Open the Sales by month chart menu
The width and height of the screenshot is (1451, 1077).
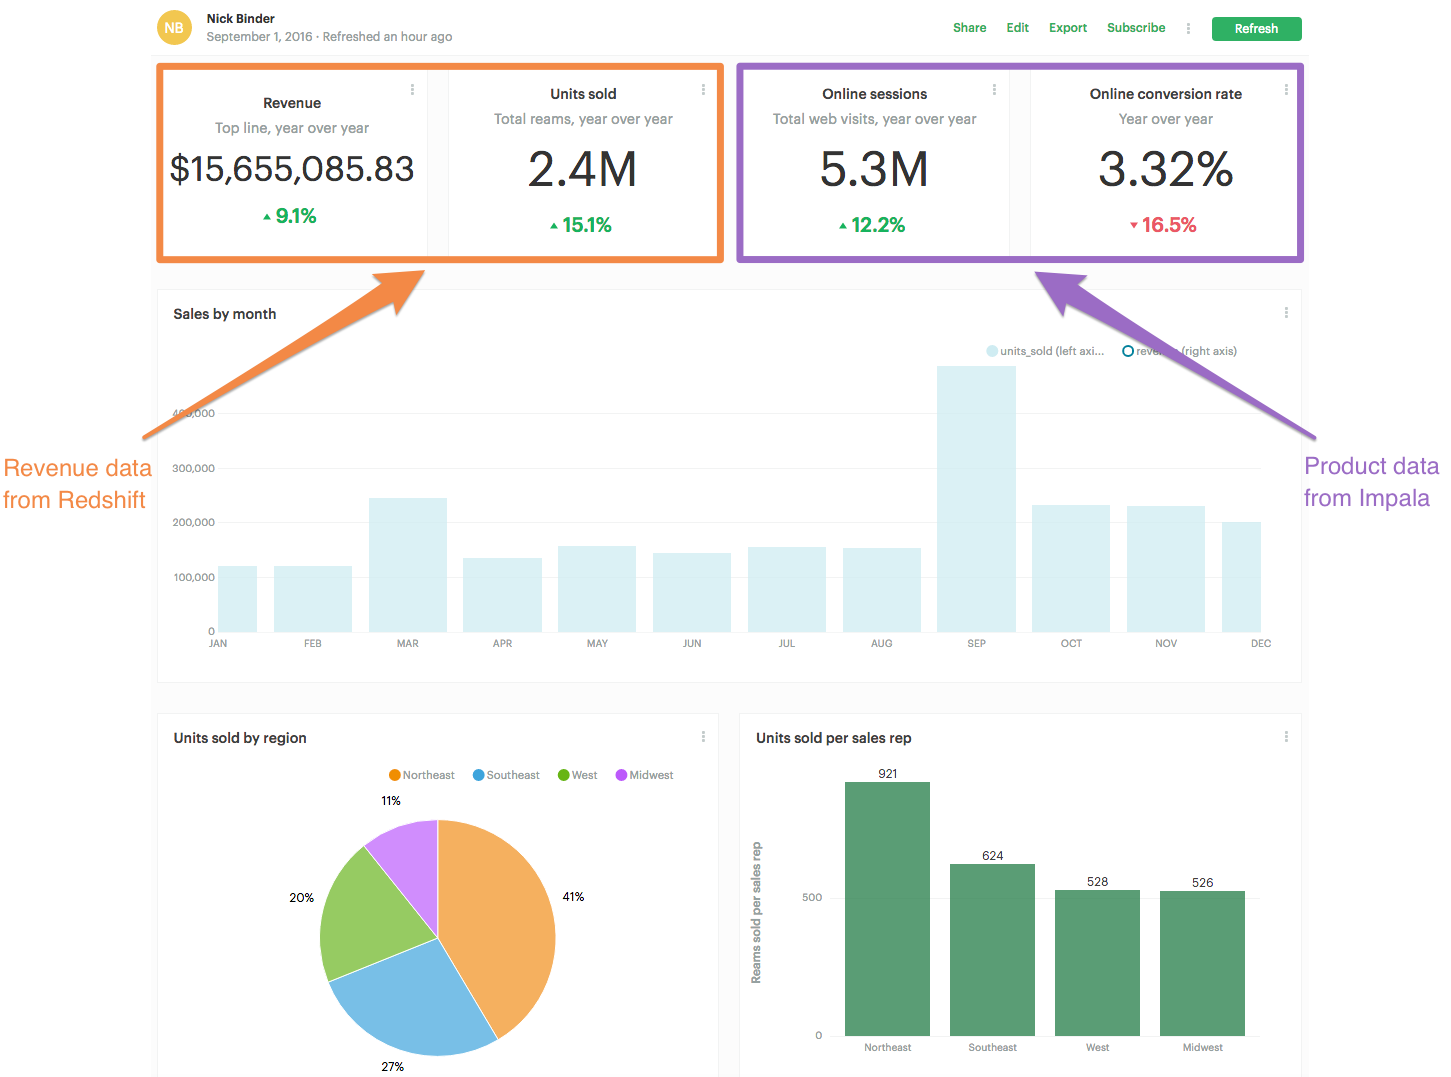pyautogui.click(x=1286, y=313)
